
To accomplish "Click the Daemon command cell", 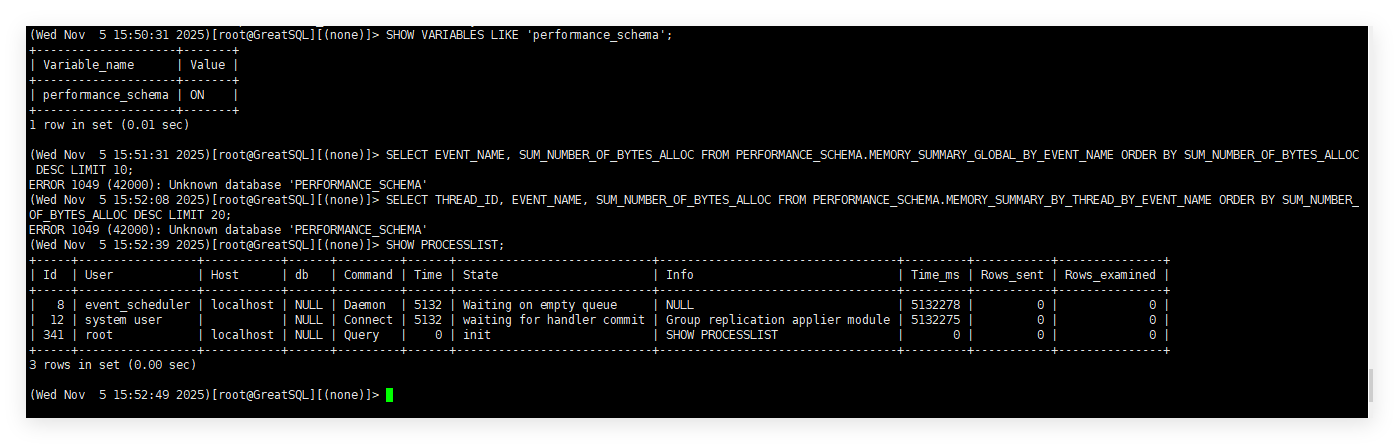I will tap(365, 305).
